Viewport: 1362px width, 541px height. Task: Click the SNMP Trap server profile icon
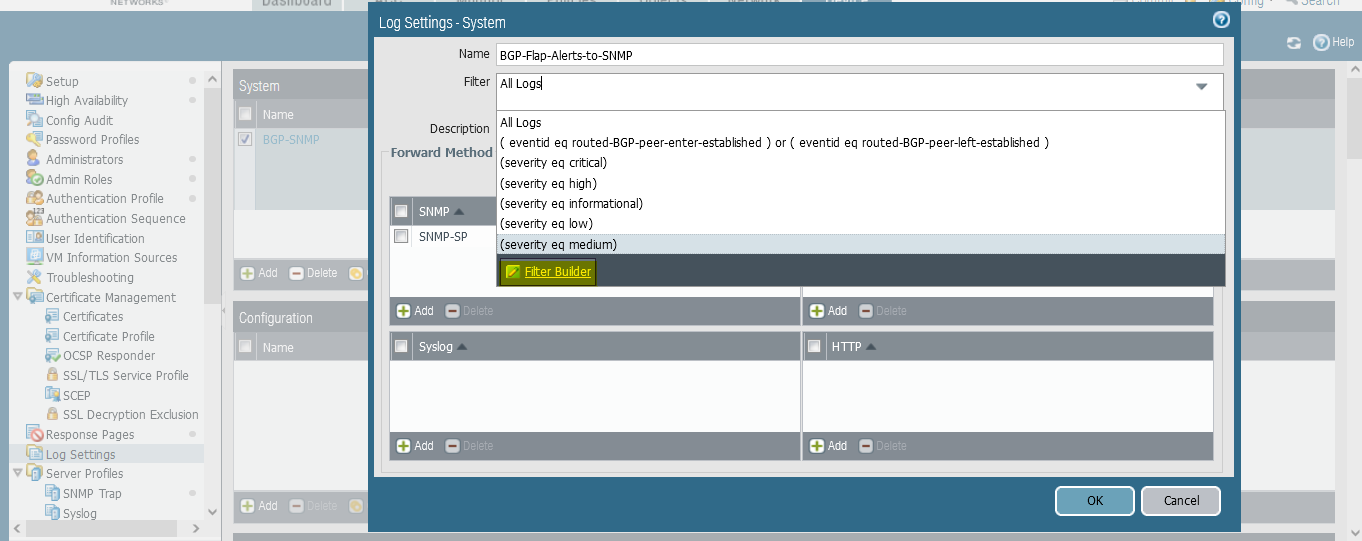tap(53, 493)
